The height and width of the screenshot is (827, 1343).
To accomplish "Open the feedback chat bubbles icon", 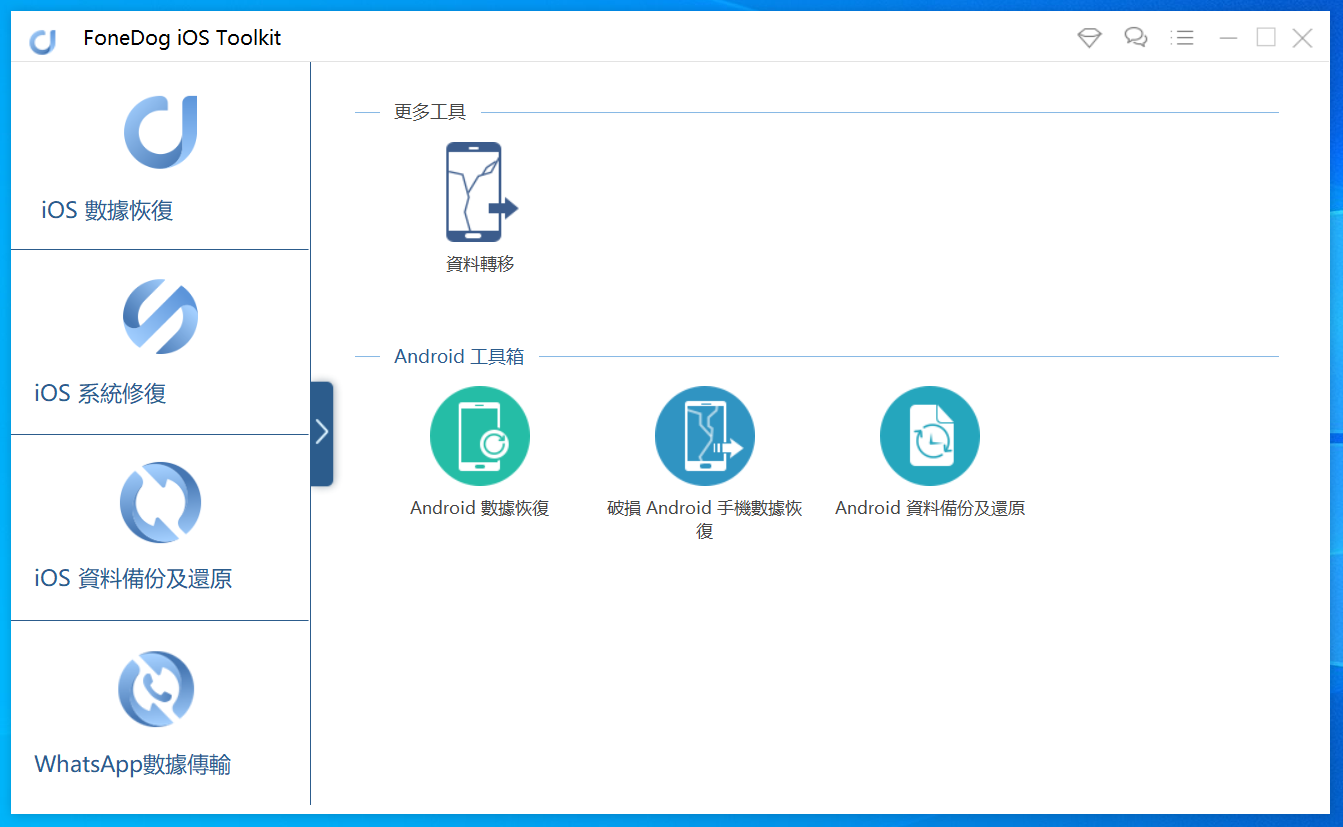I will coord(1135,38).
